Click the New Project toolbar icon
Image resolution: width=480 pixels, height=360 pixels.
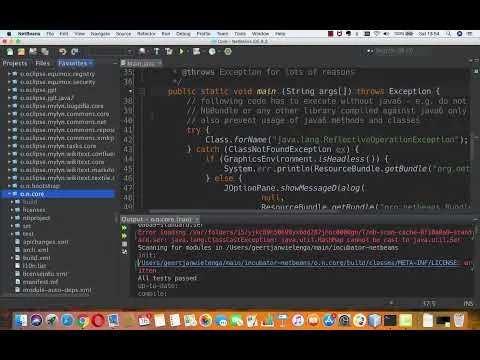tap(21, 52)
